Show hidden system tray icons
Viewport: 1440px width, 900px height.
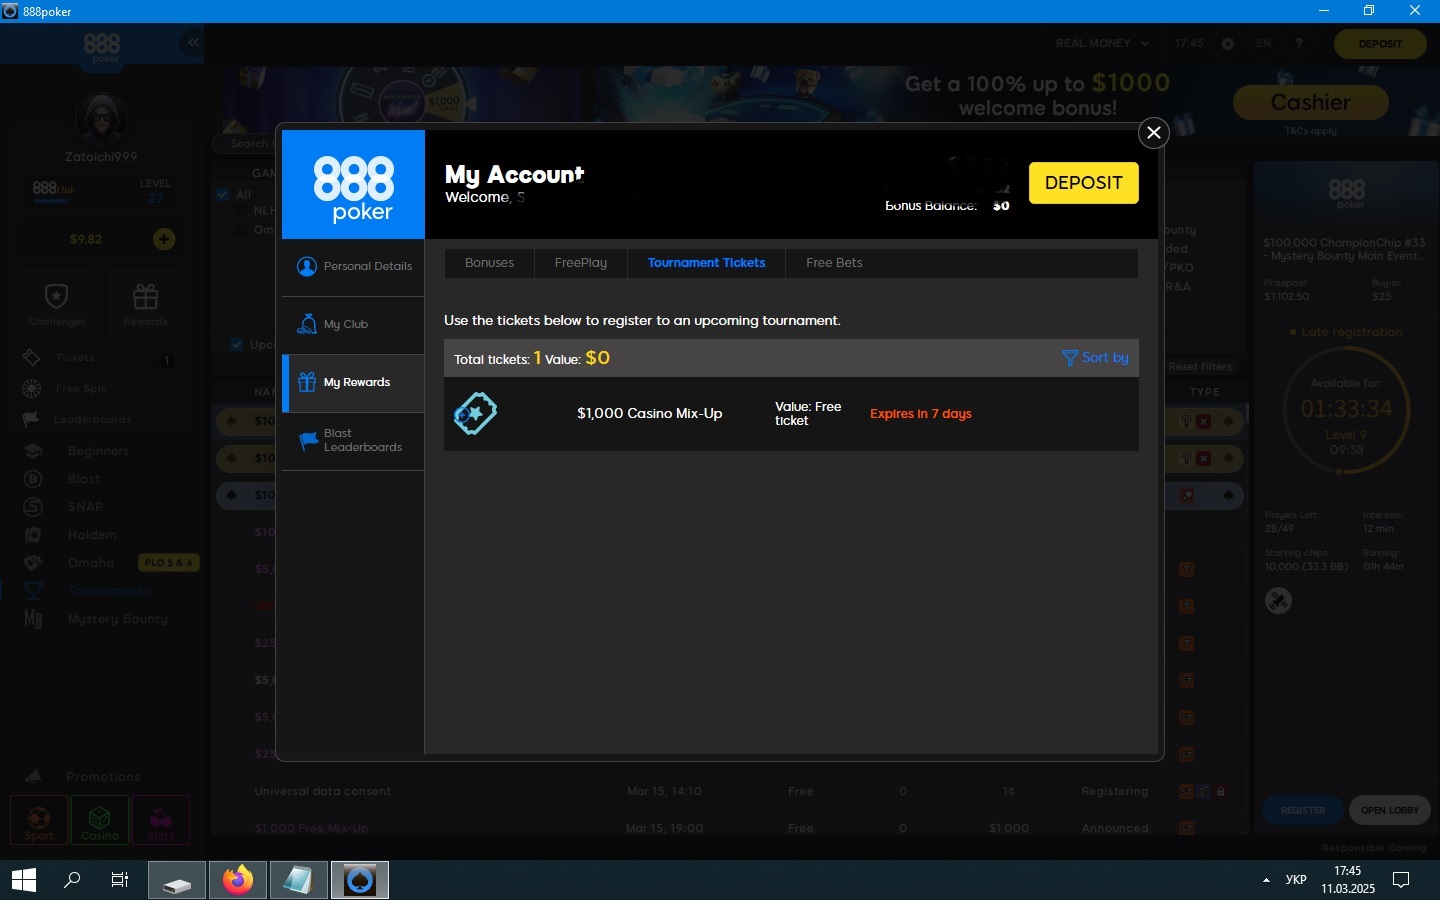tap(1266, 880)
